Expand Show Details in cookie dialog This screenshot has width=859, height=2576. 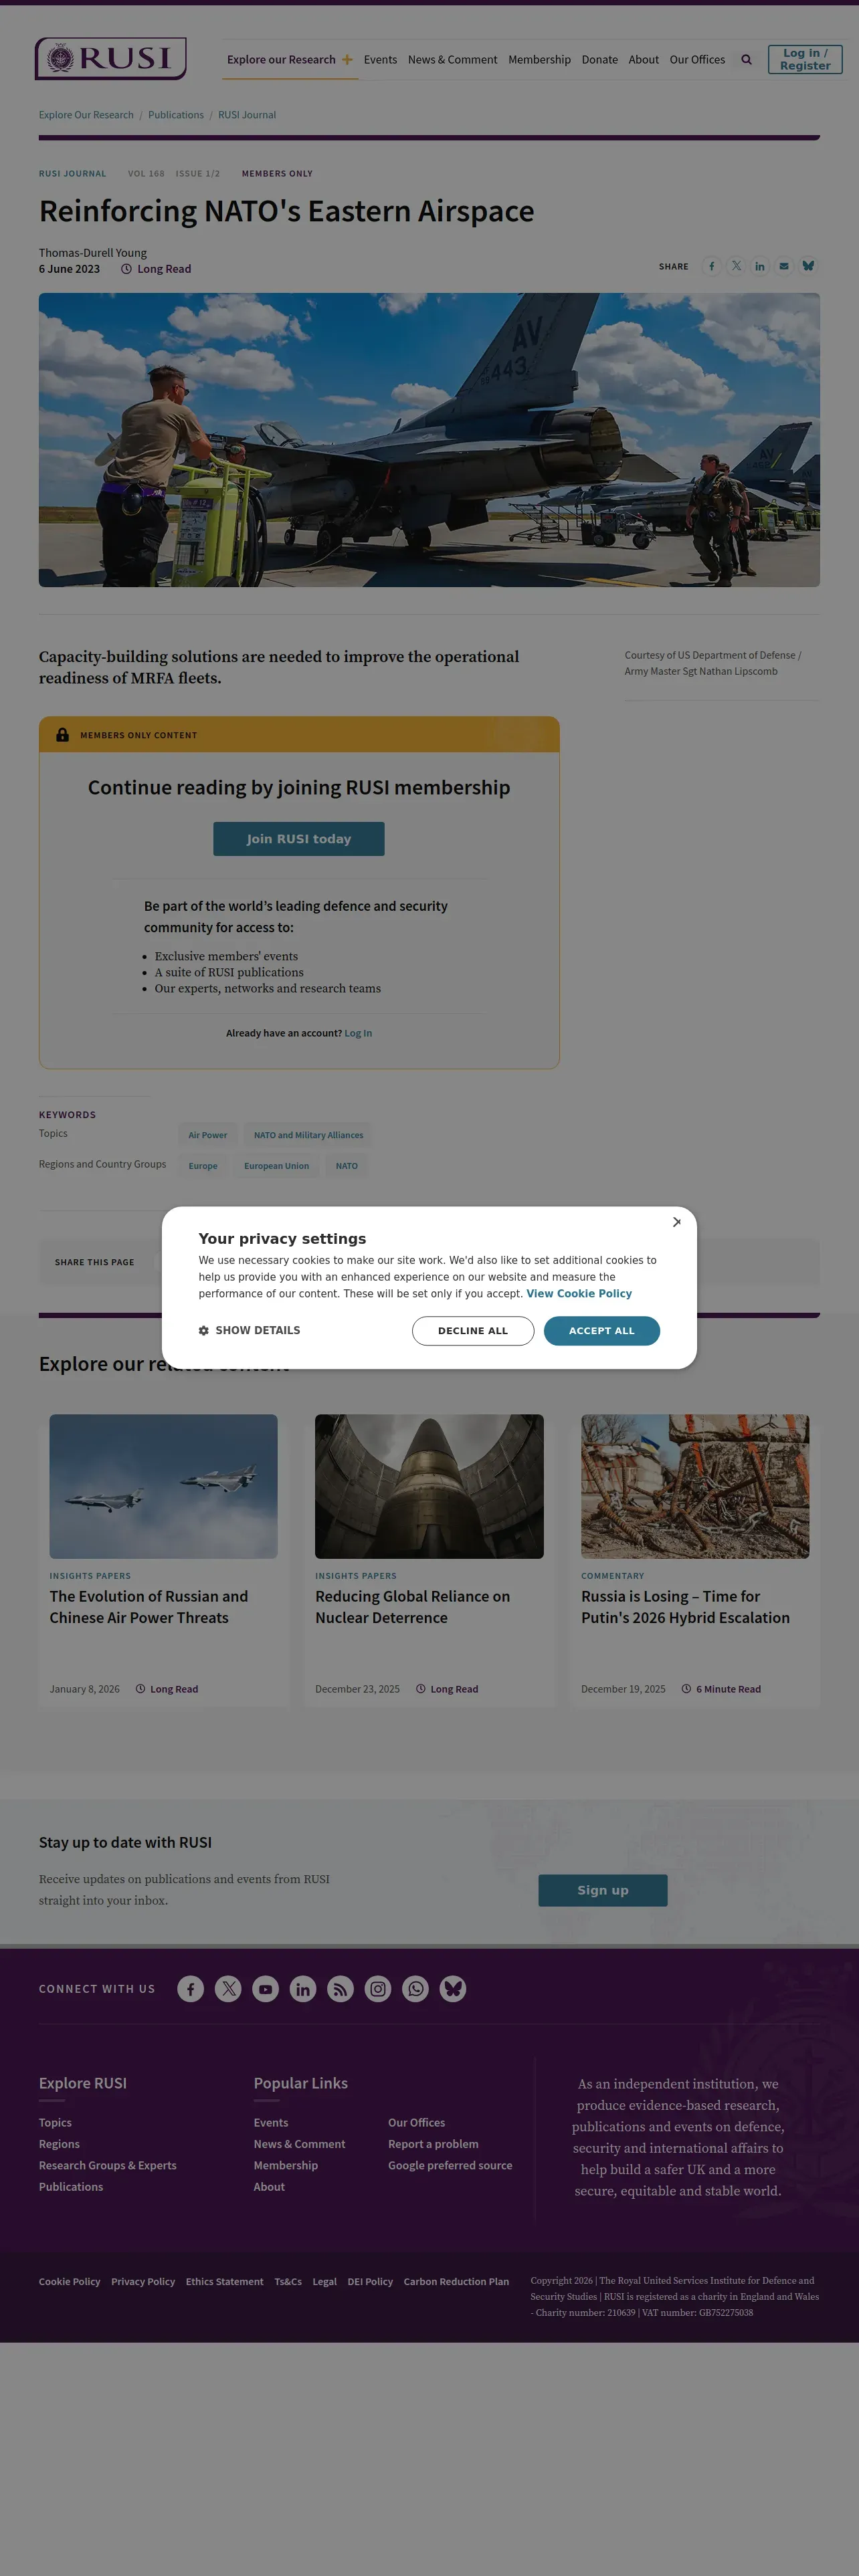(x=249, y=1331)
